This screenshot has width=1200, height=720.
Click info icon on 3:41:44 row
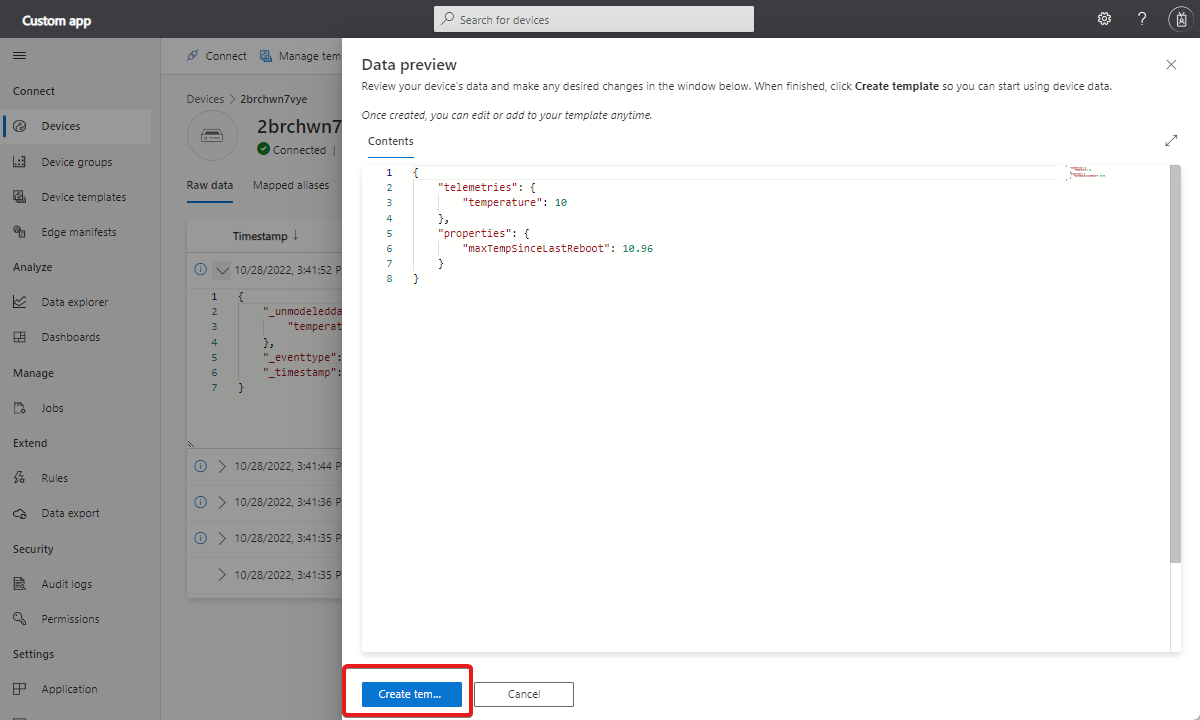[x=199, y=466]
